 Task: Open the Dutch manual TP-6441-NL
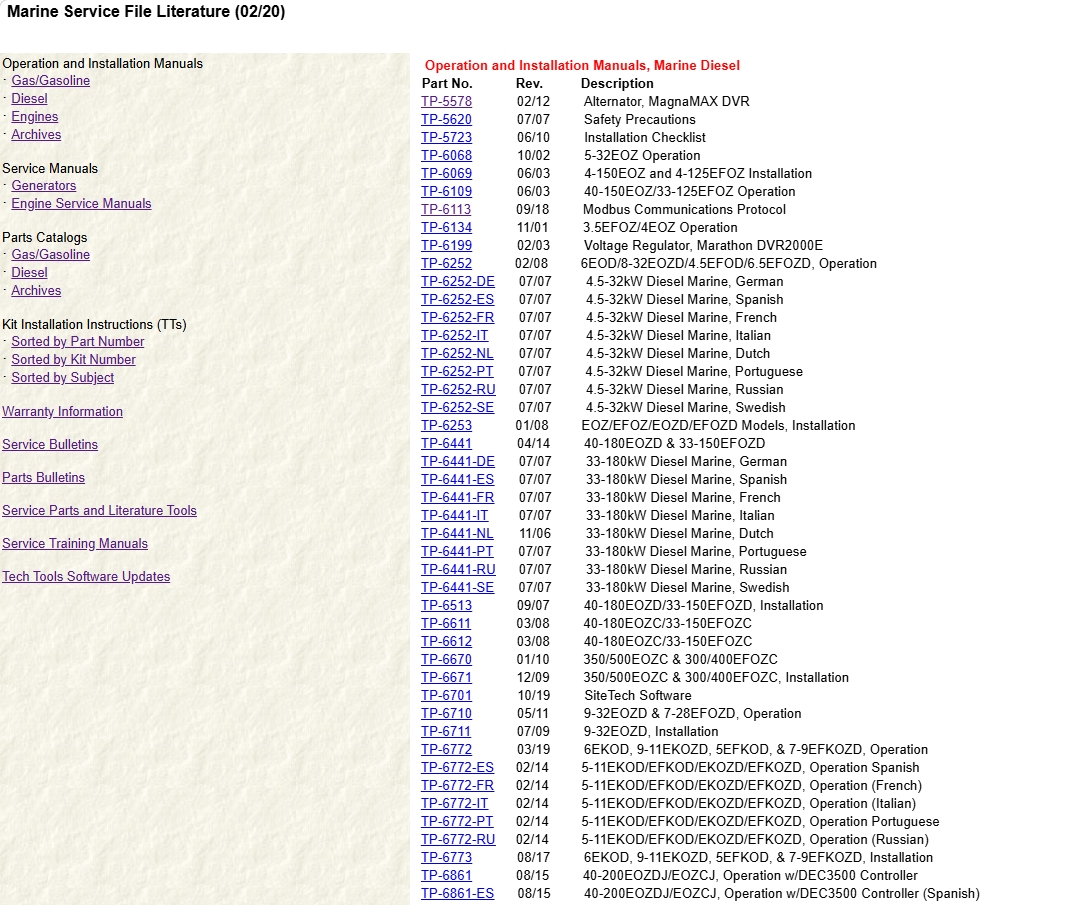point(457,534)
